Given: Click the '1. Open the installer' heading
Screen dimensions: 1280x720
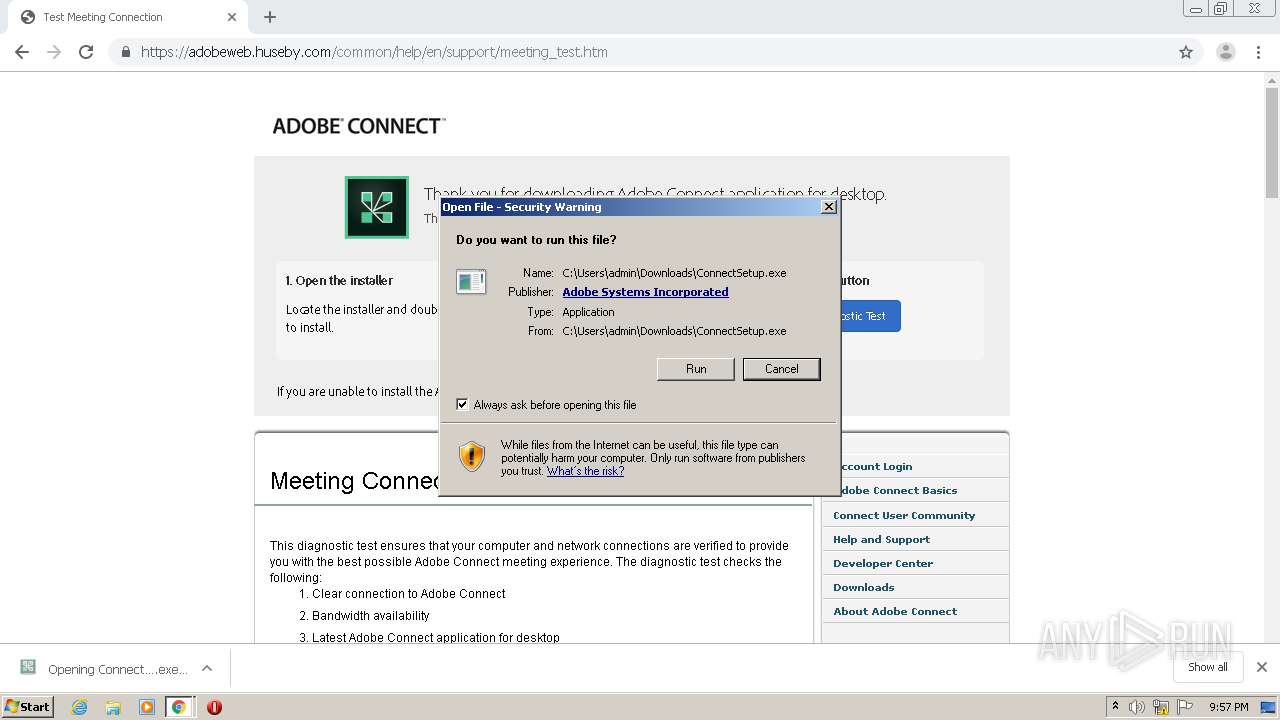Looking at the screenshot, I should [339, 281].
